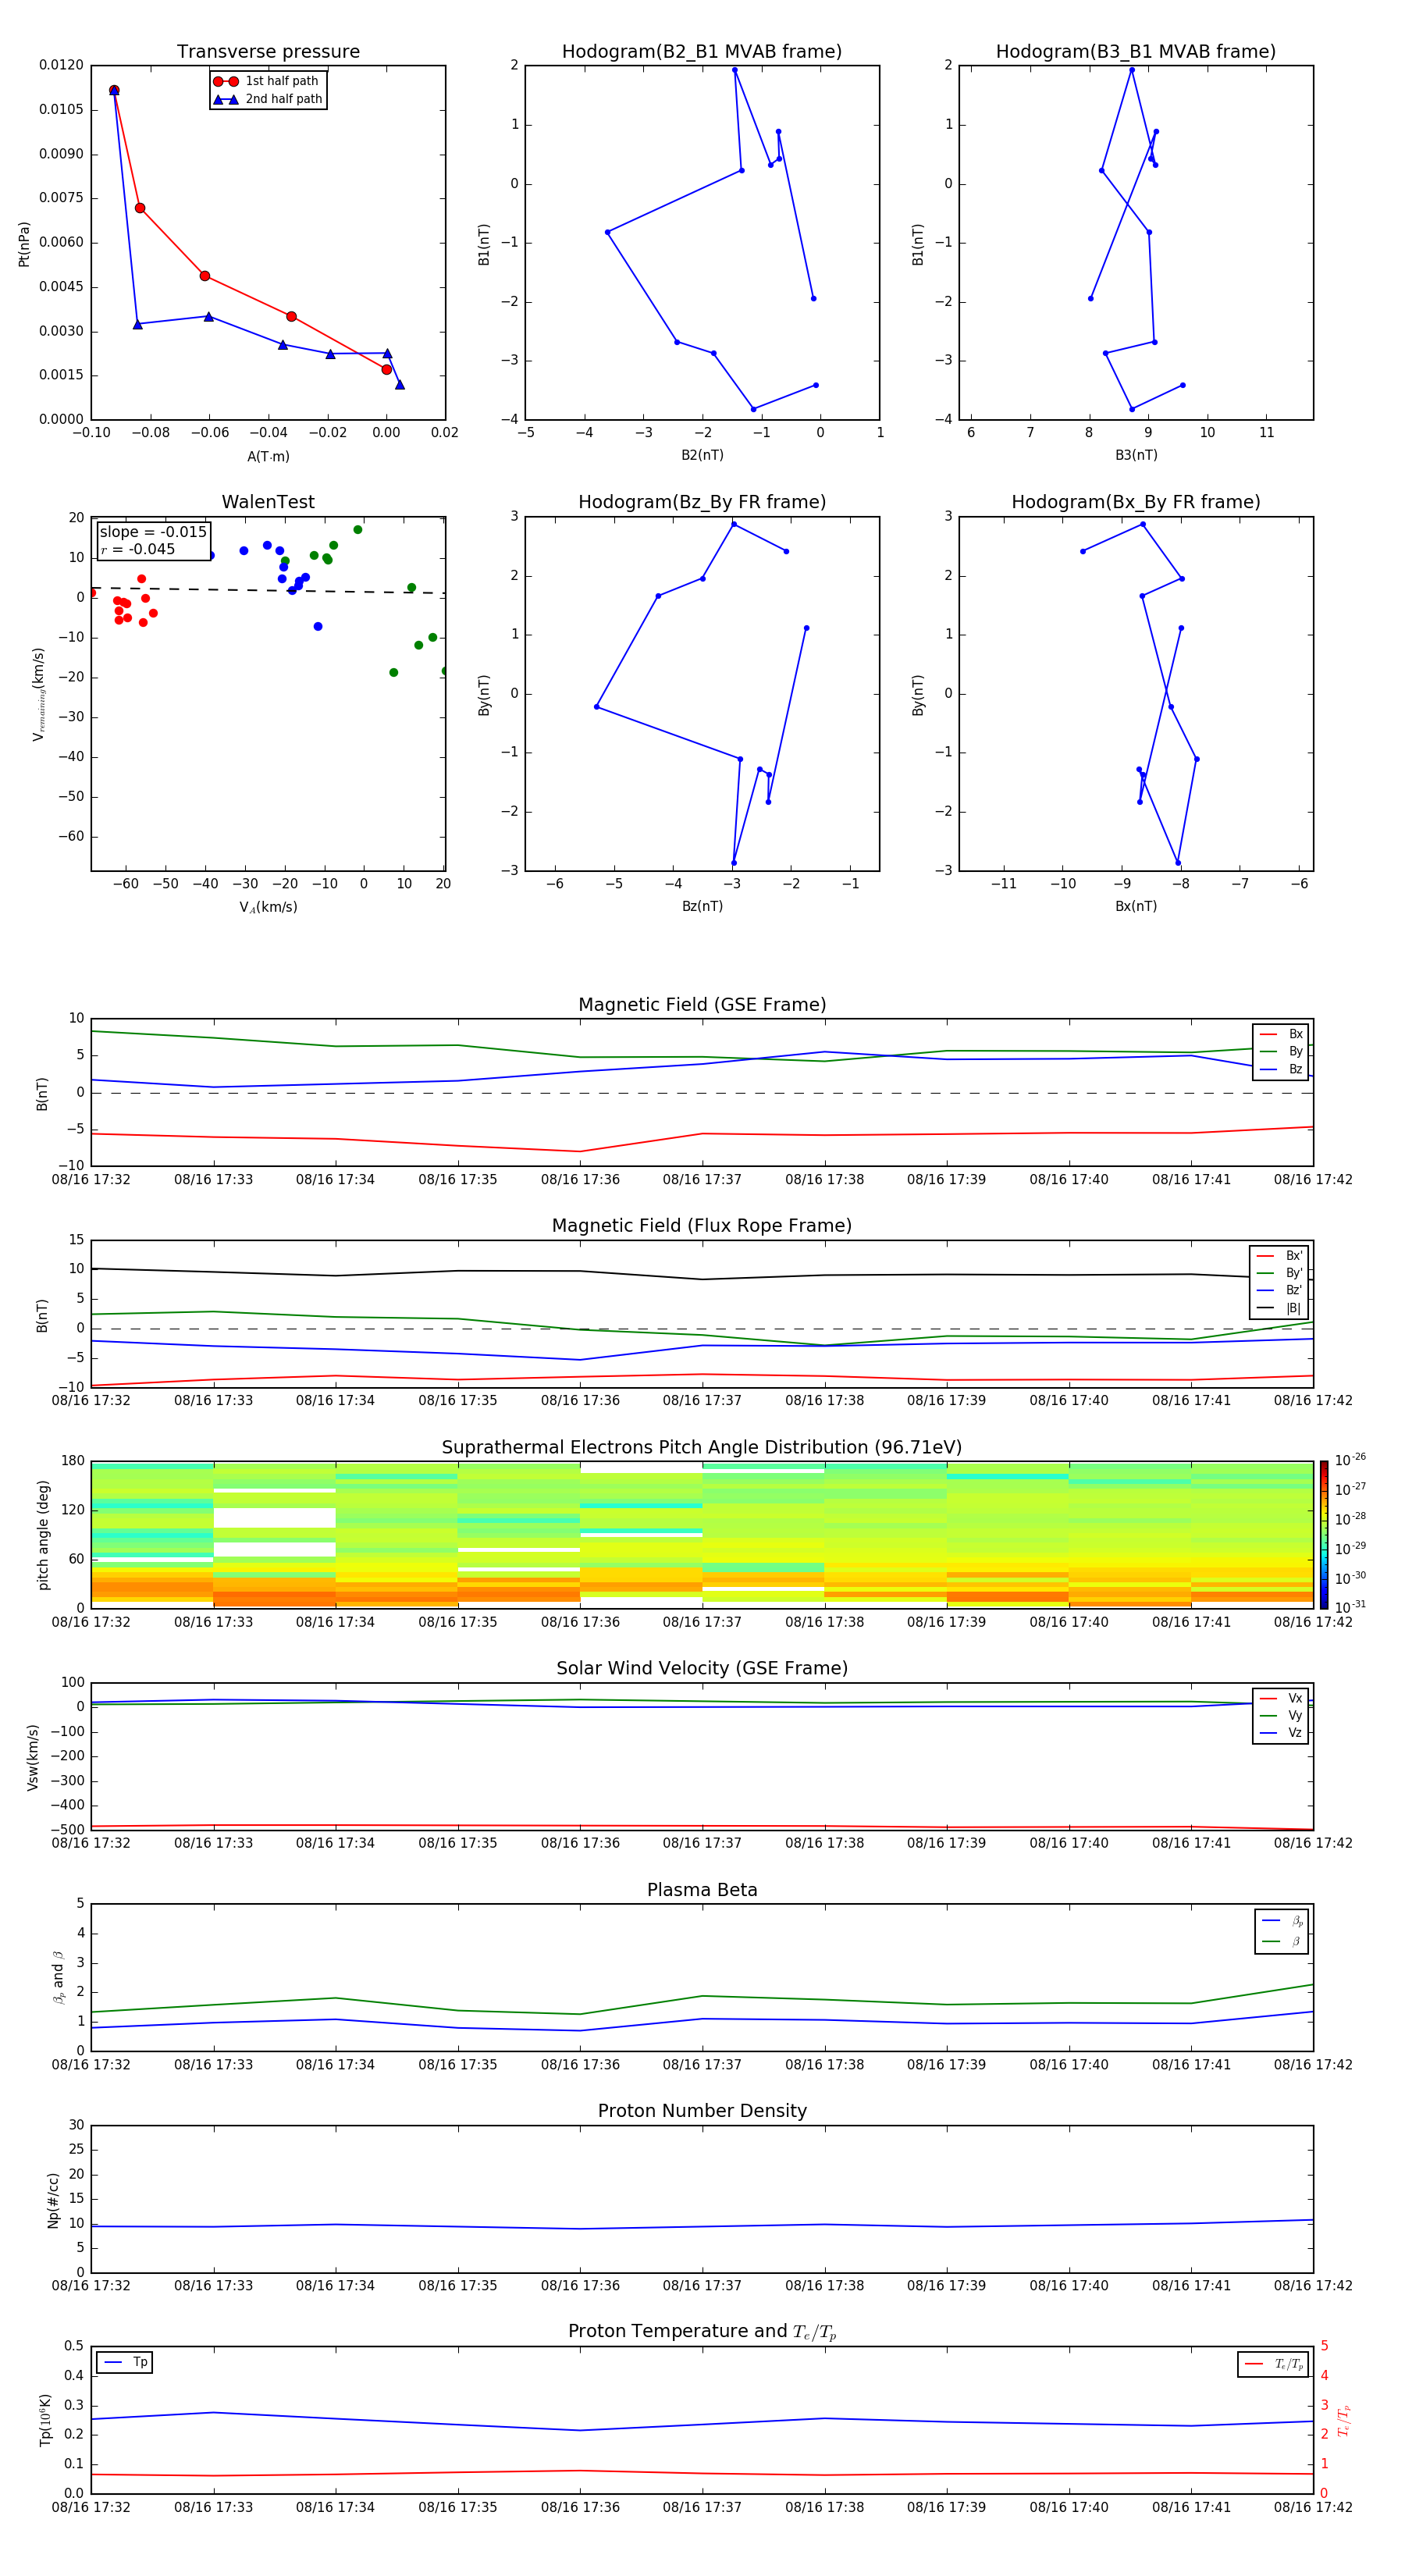This screenshot has width=1405, height=2576.
Task: Click 'B3(nT)' x-axis label
Action: coord(1136,455)
